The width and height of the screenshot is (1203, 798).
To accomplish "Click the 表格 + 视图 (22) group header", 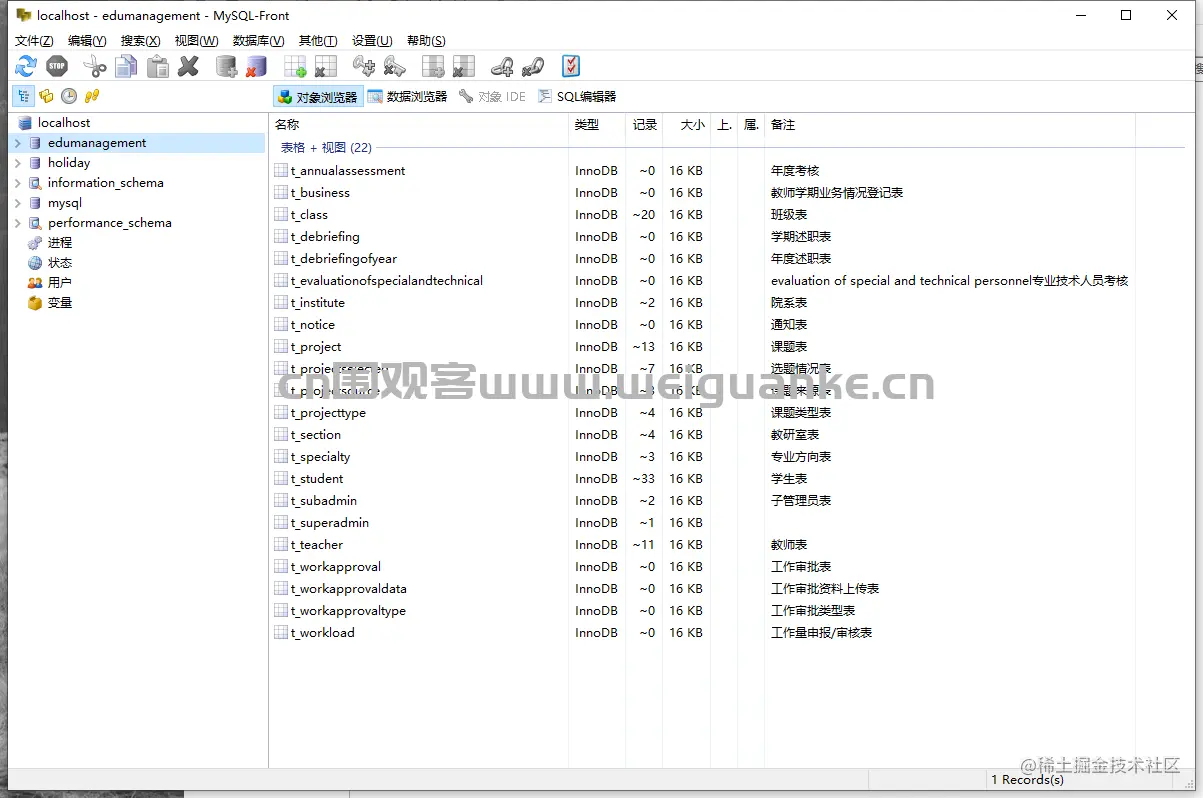I will click(326, 148).
